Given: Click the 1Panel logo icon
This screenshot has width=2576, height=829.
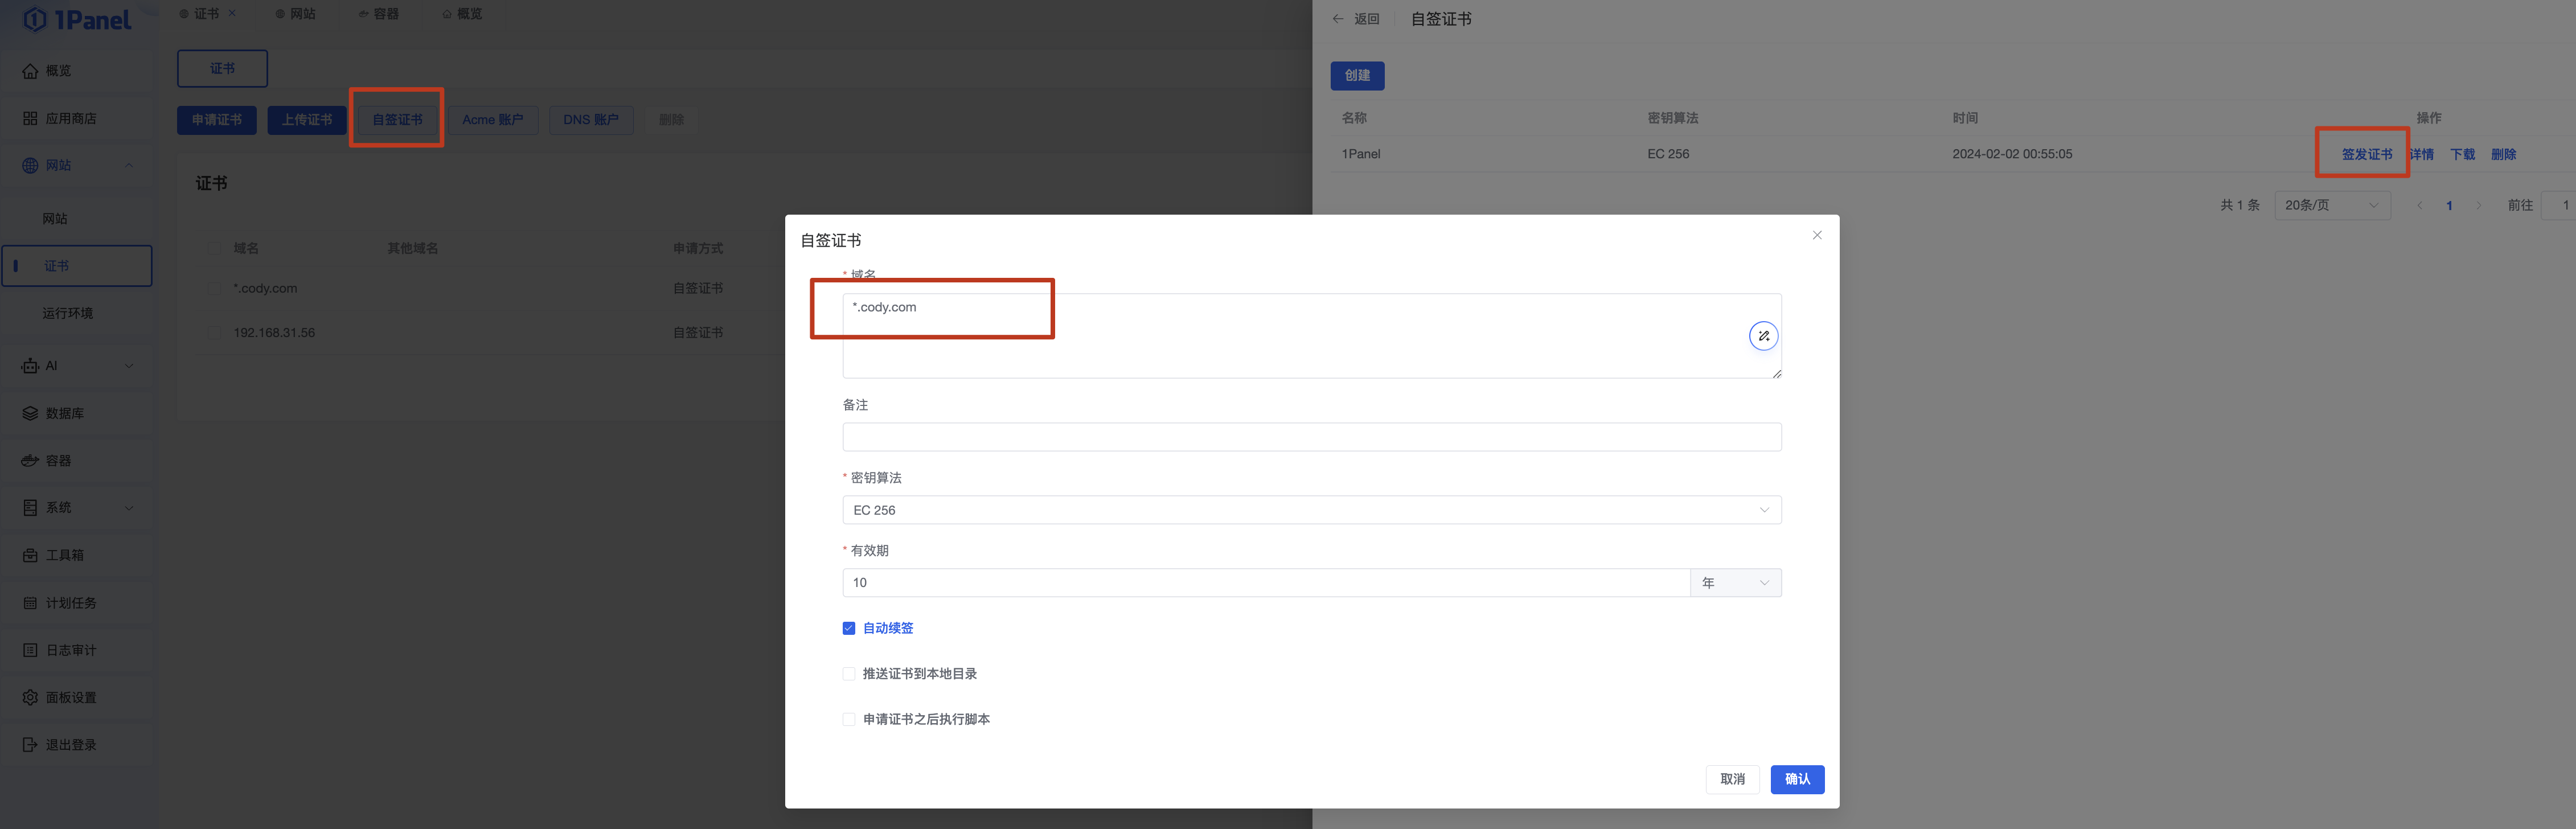Looking at the screenshot, I should click(x=35, y=19).
